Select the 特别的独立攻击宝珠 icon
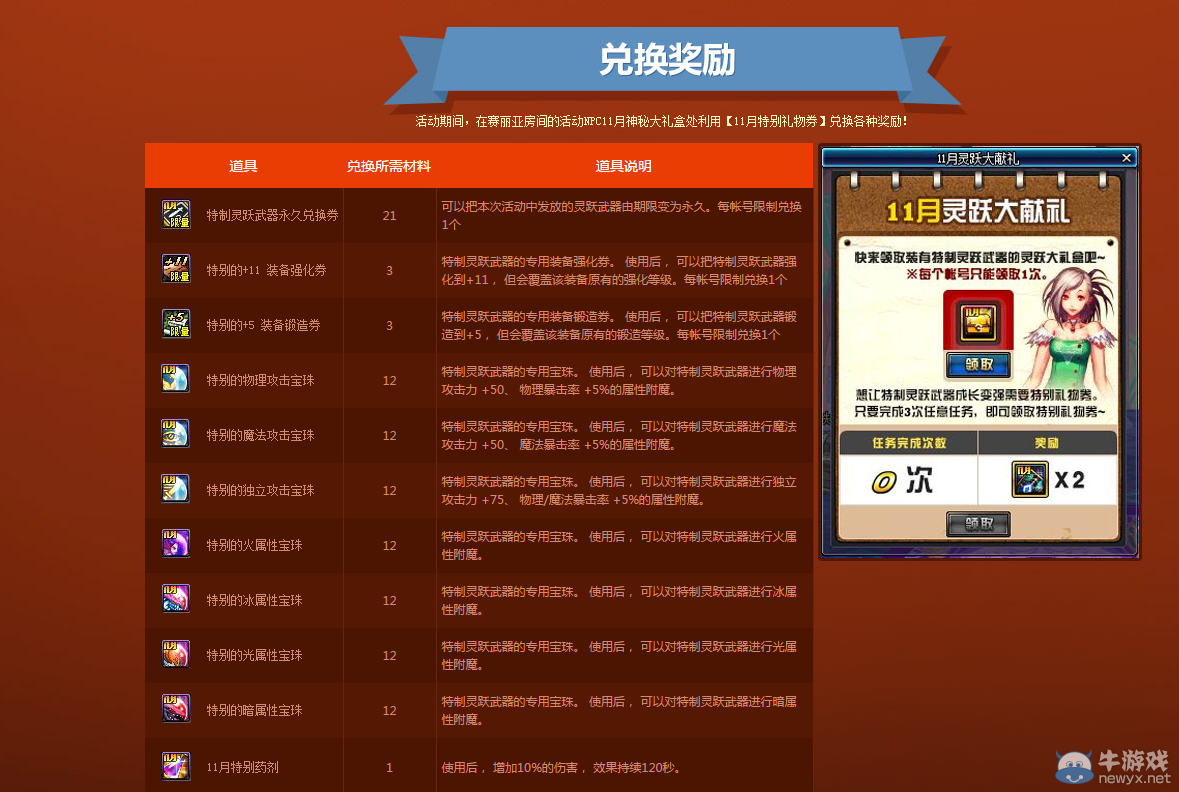The width and height of the screenshot is (1179, 792). click(x=175, y=490)
